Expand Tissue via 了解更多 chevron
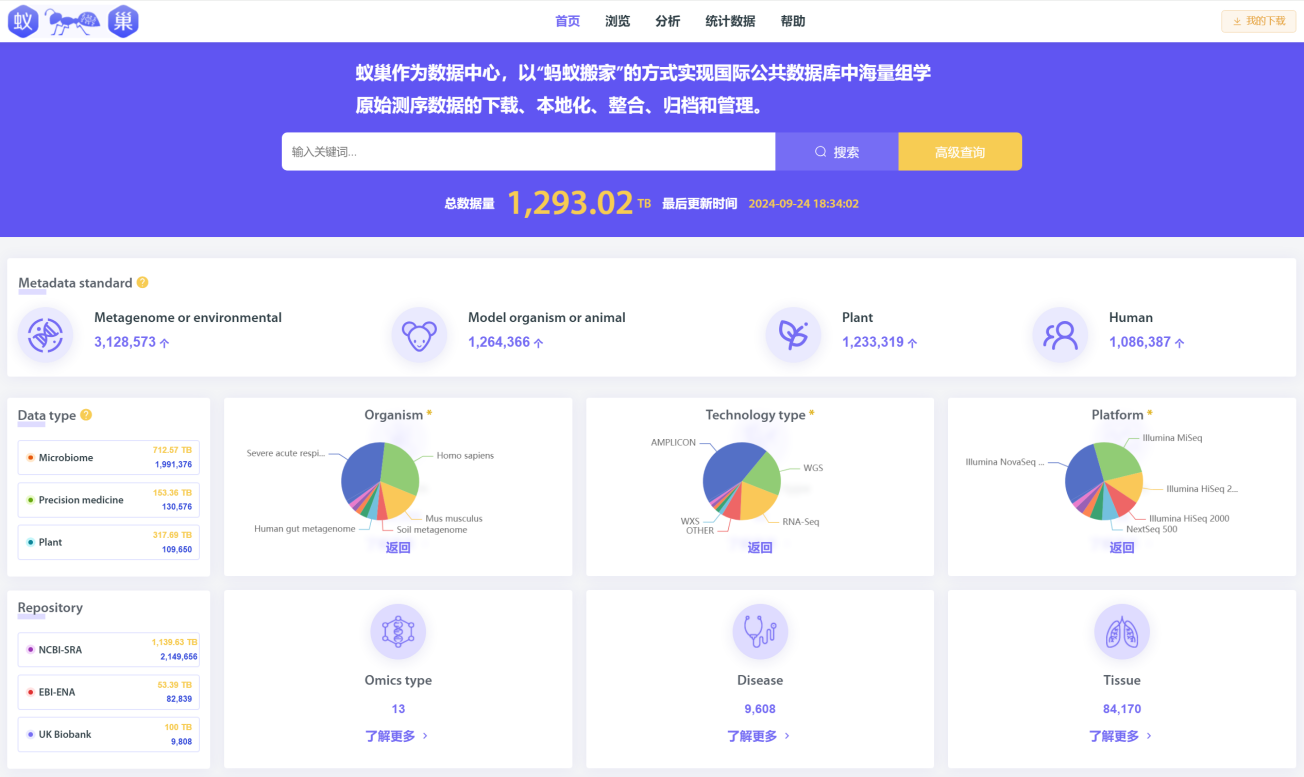The image size is (1304, 777). tap(1149, 736)
